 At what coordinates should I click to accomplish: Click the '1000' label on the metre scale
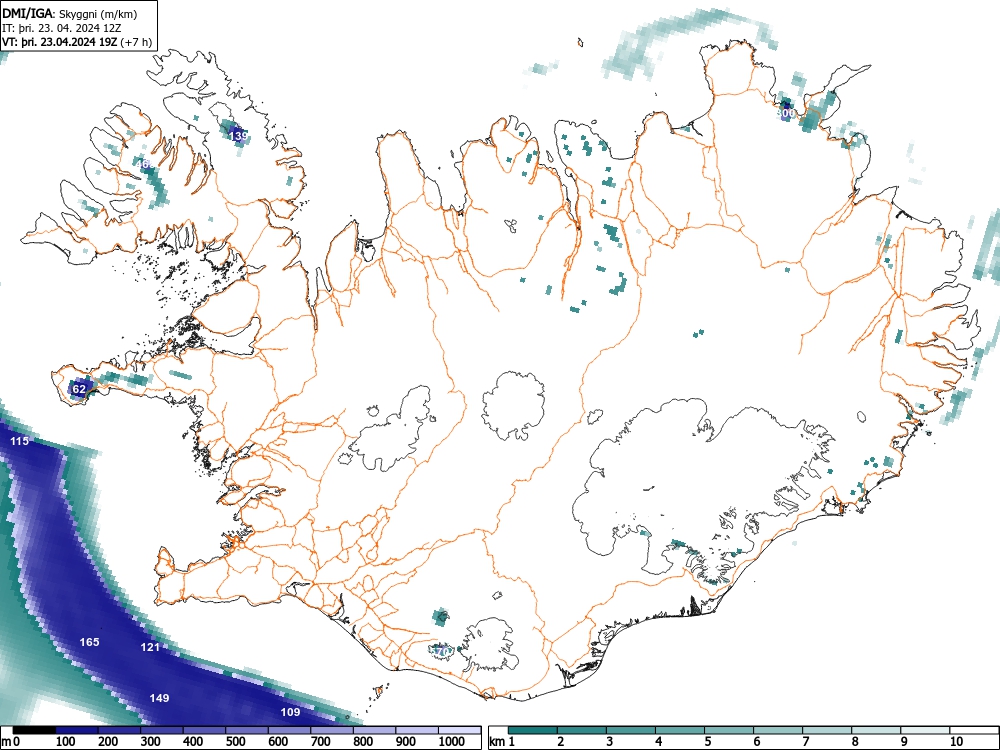coord(452,741)
